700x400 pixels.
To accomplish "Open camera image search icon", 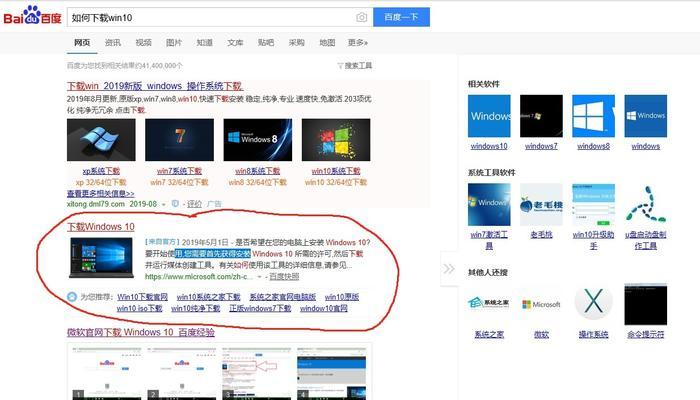I will [362, 17].
